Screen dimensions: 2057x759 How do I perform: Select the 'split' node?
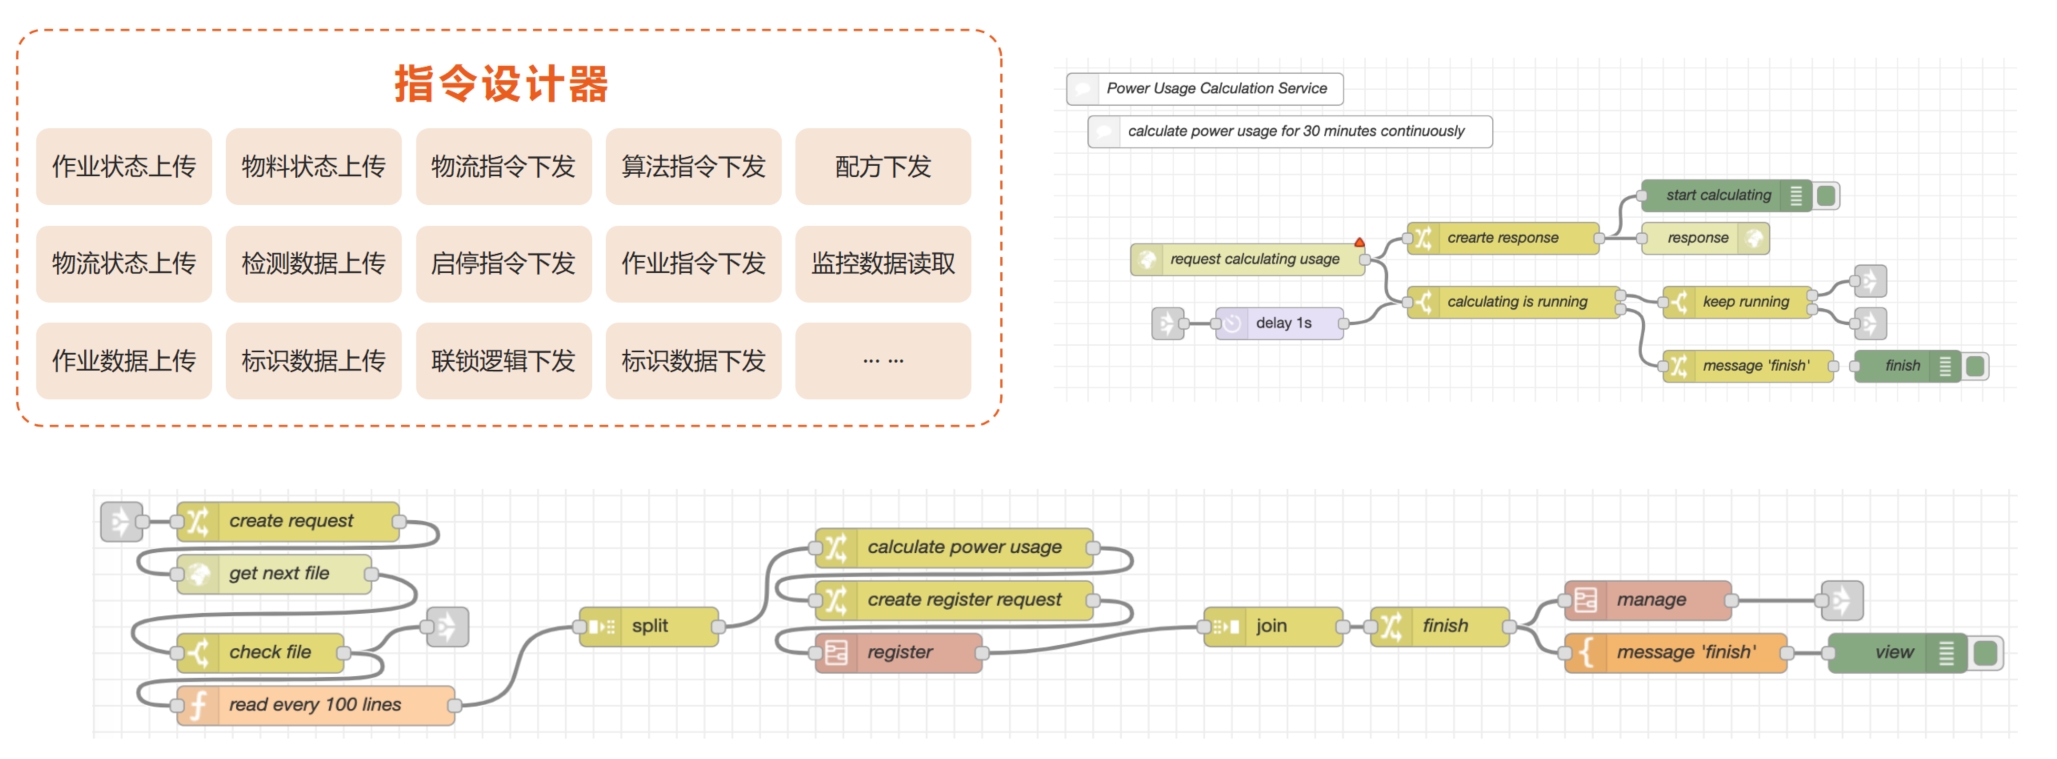point(649,627)
